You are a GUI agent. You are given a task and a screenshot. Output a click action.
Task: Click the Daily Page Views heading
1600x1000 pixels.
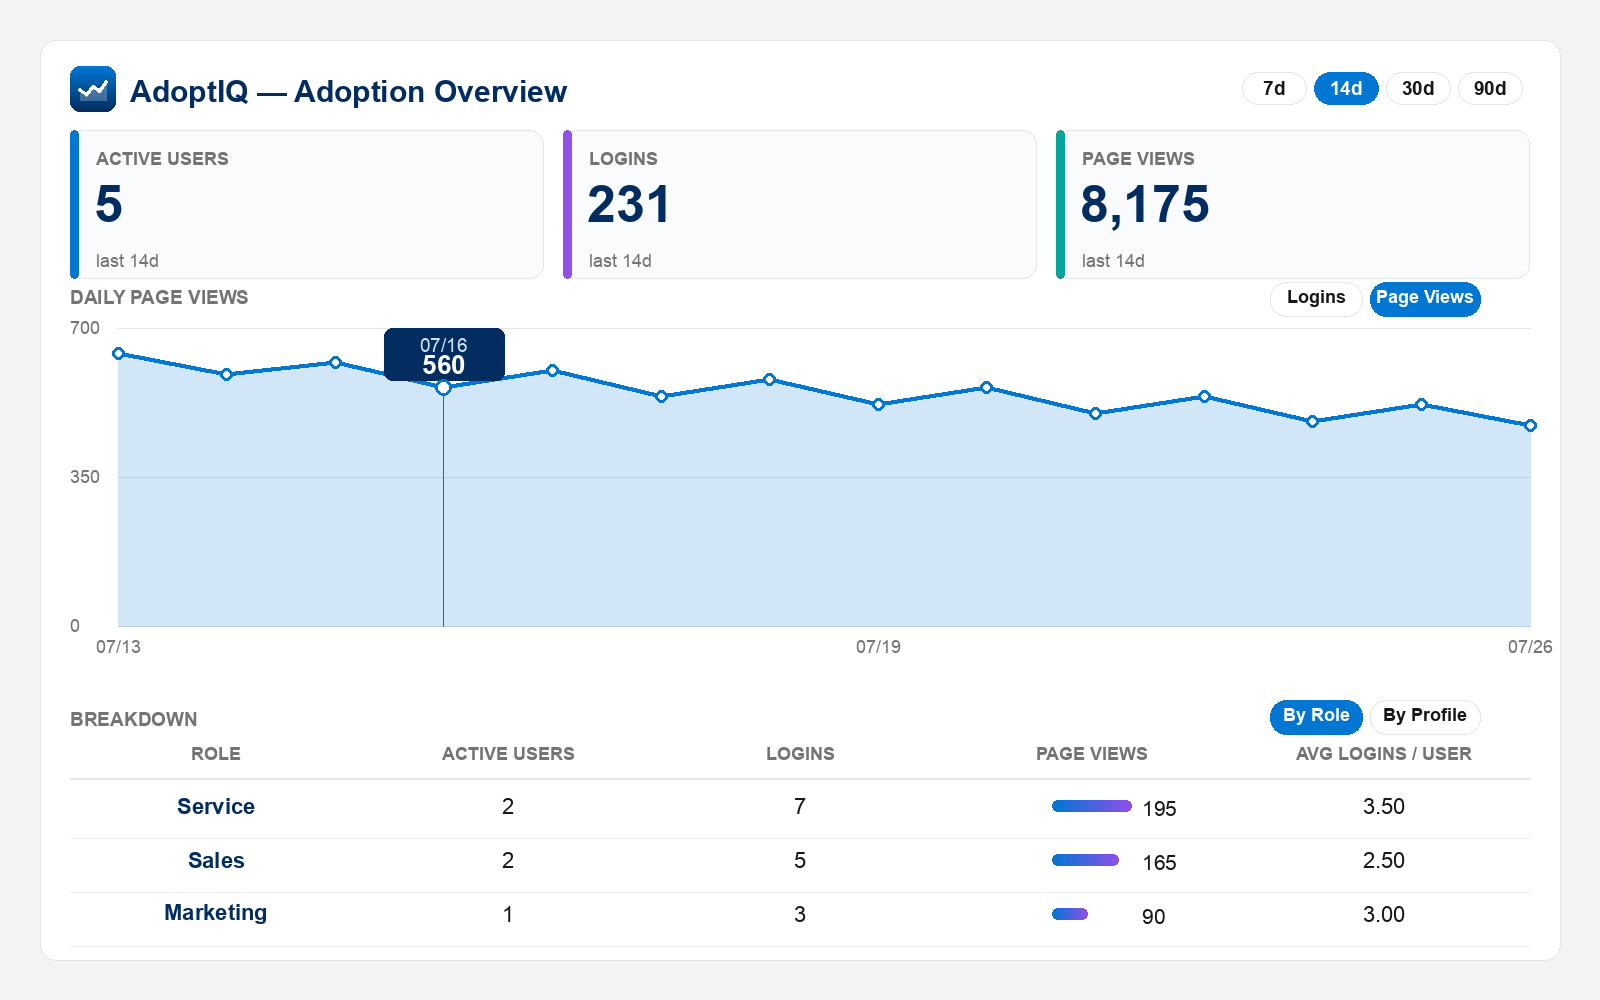[x=159, y=297]
